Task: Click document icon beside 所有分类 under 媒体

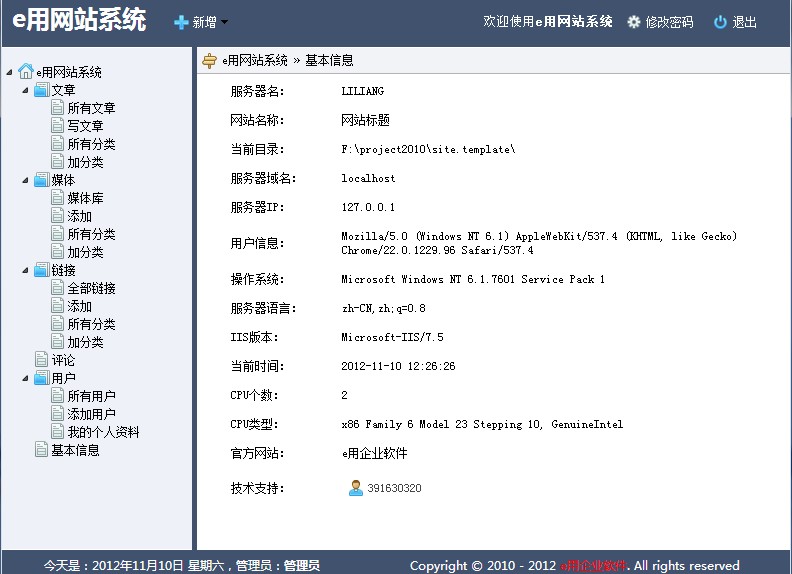Action: click(x=58, y=233)
